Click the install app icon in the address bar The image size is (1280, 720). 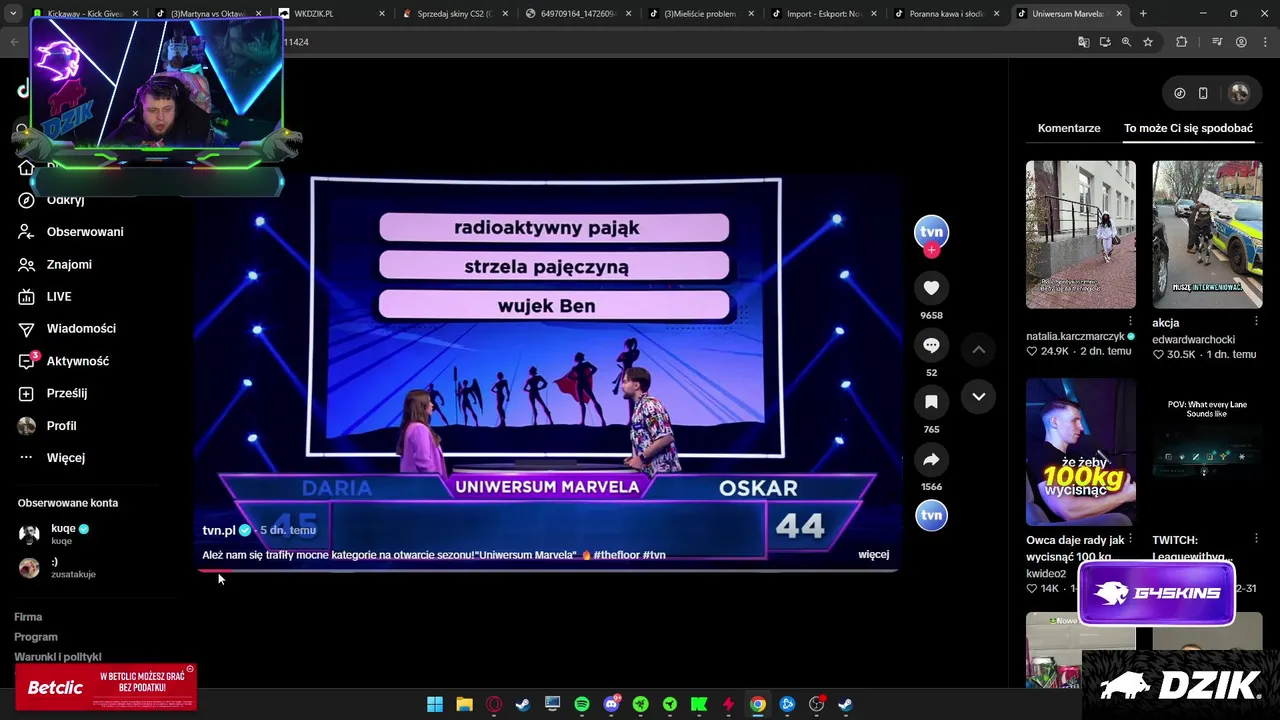1105,42
